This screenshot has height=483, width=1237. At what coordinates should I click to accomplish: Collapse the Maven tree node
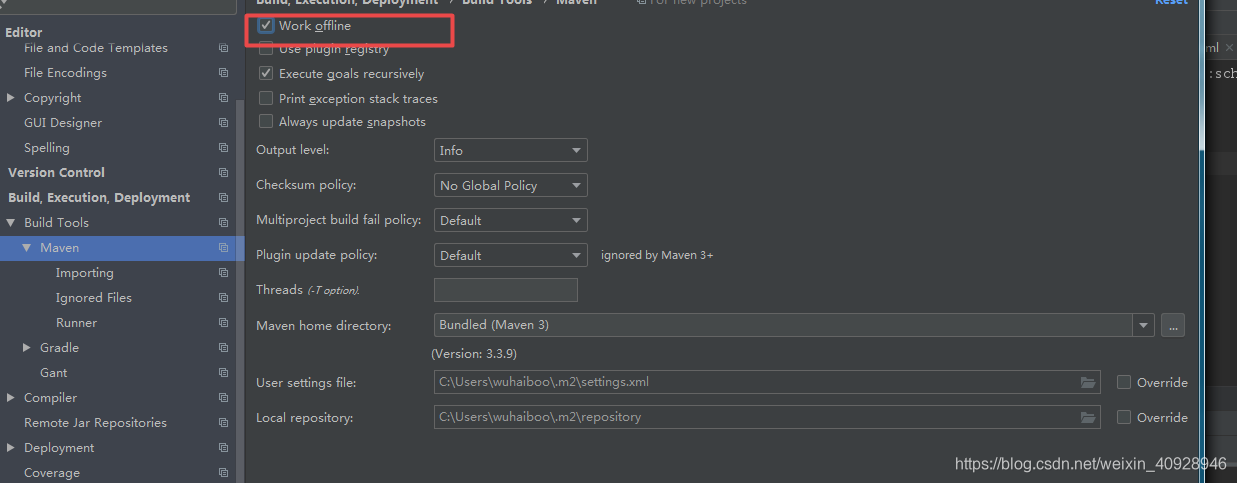[27, 248]
